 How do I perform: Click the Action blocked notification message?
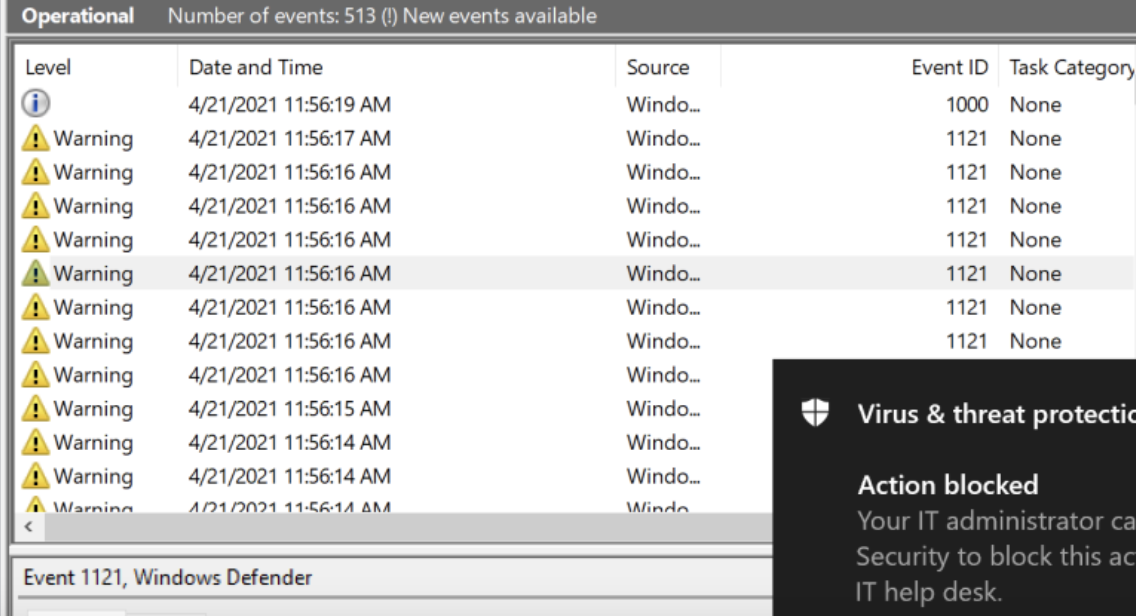coord(947,486)
